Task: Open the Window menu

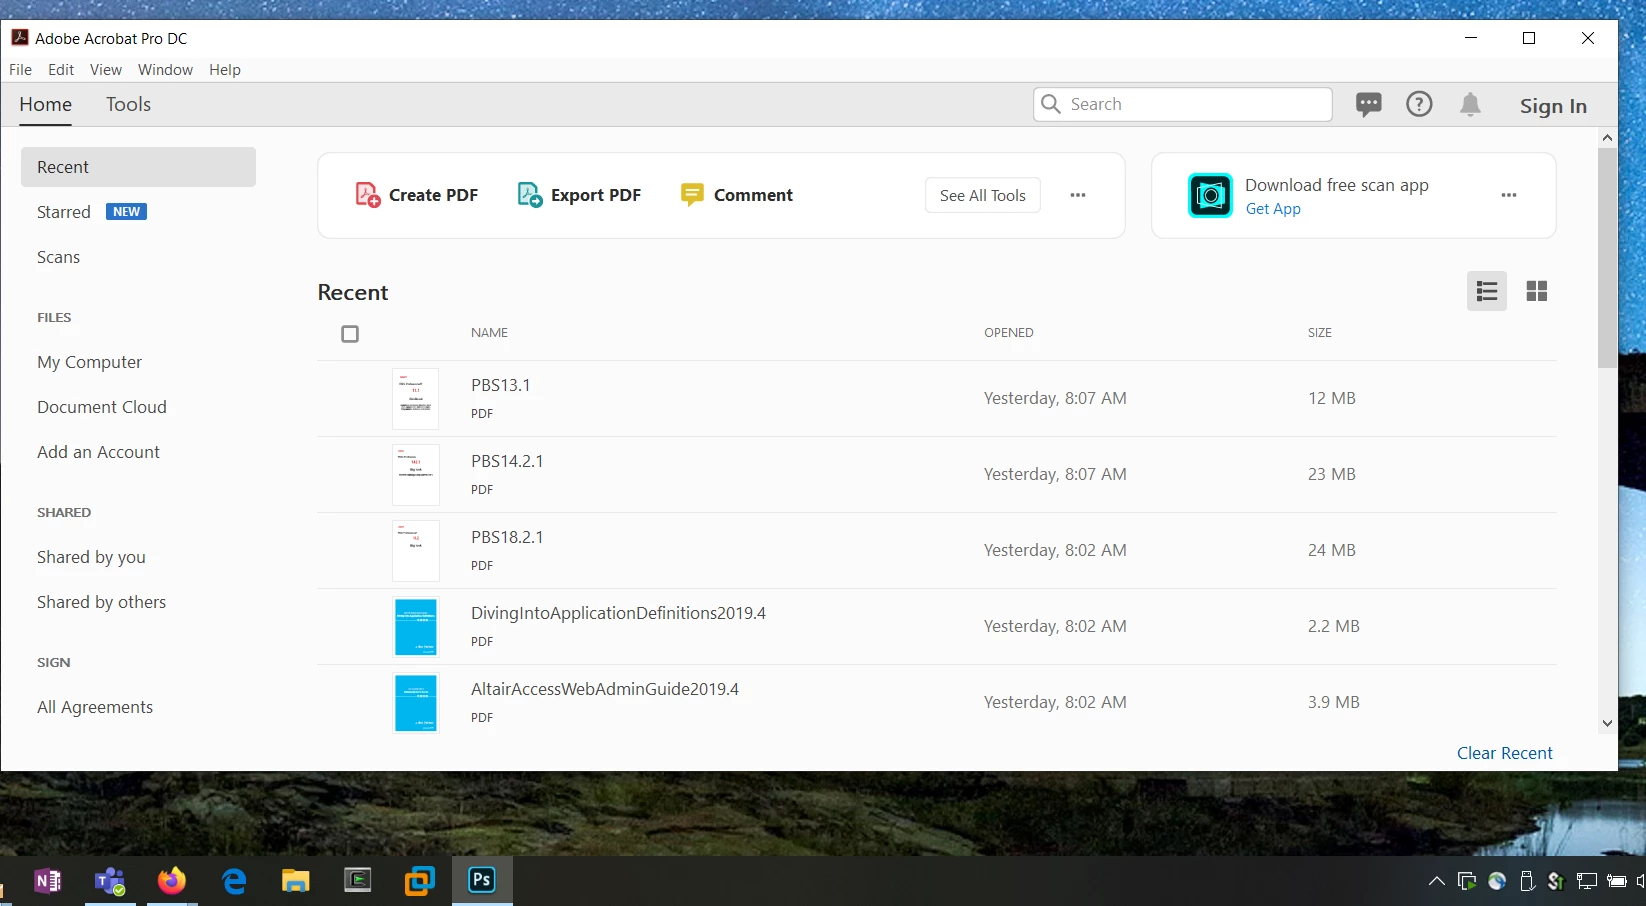Action: tap(165, 70)
